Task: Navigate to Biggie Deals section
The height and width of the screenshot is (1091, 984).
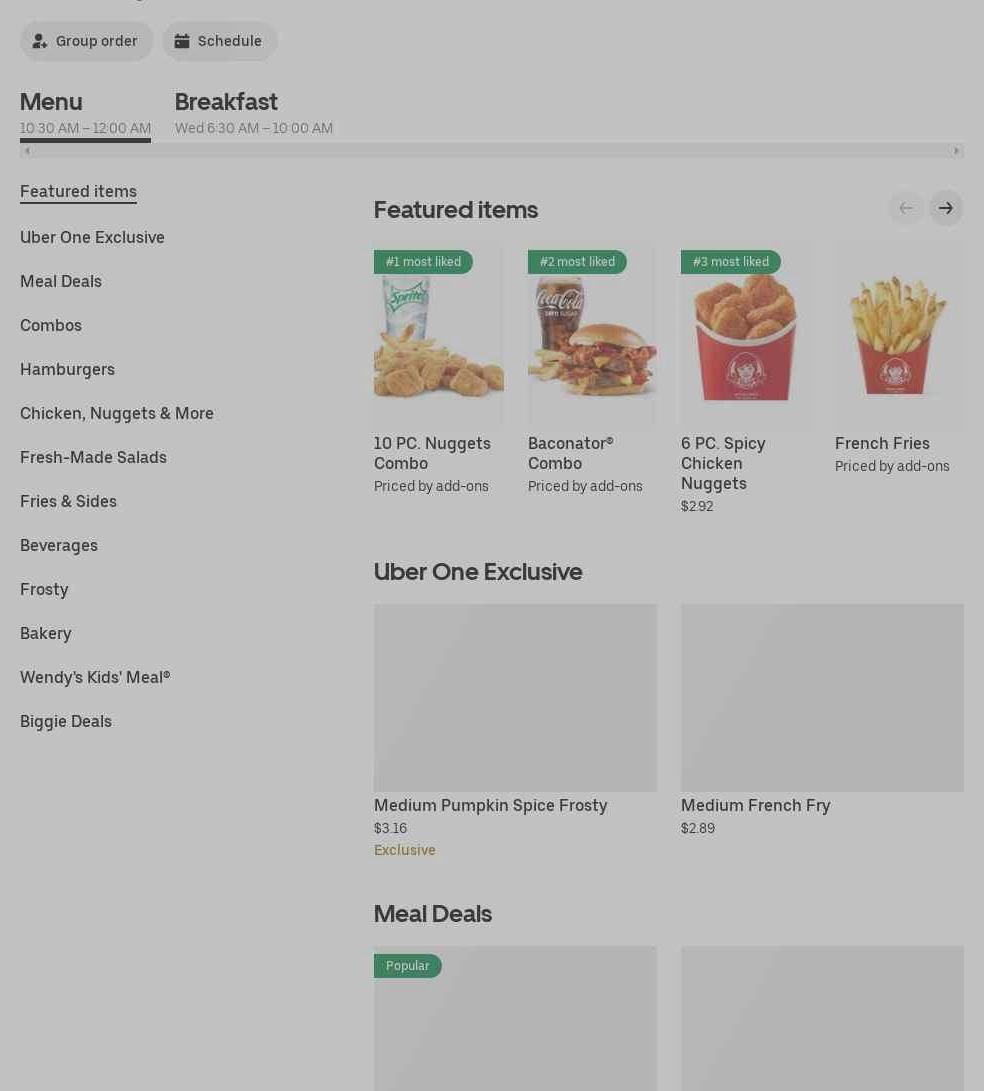Action: (66, 722)
